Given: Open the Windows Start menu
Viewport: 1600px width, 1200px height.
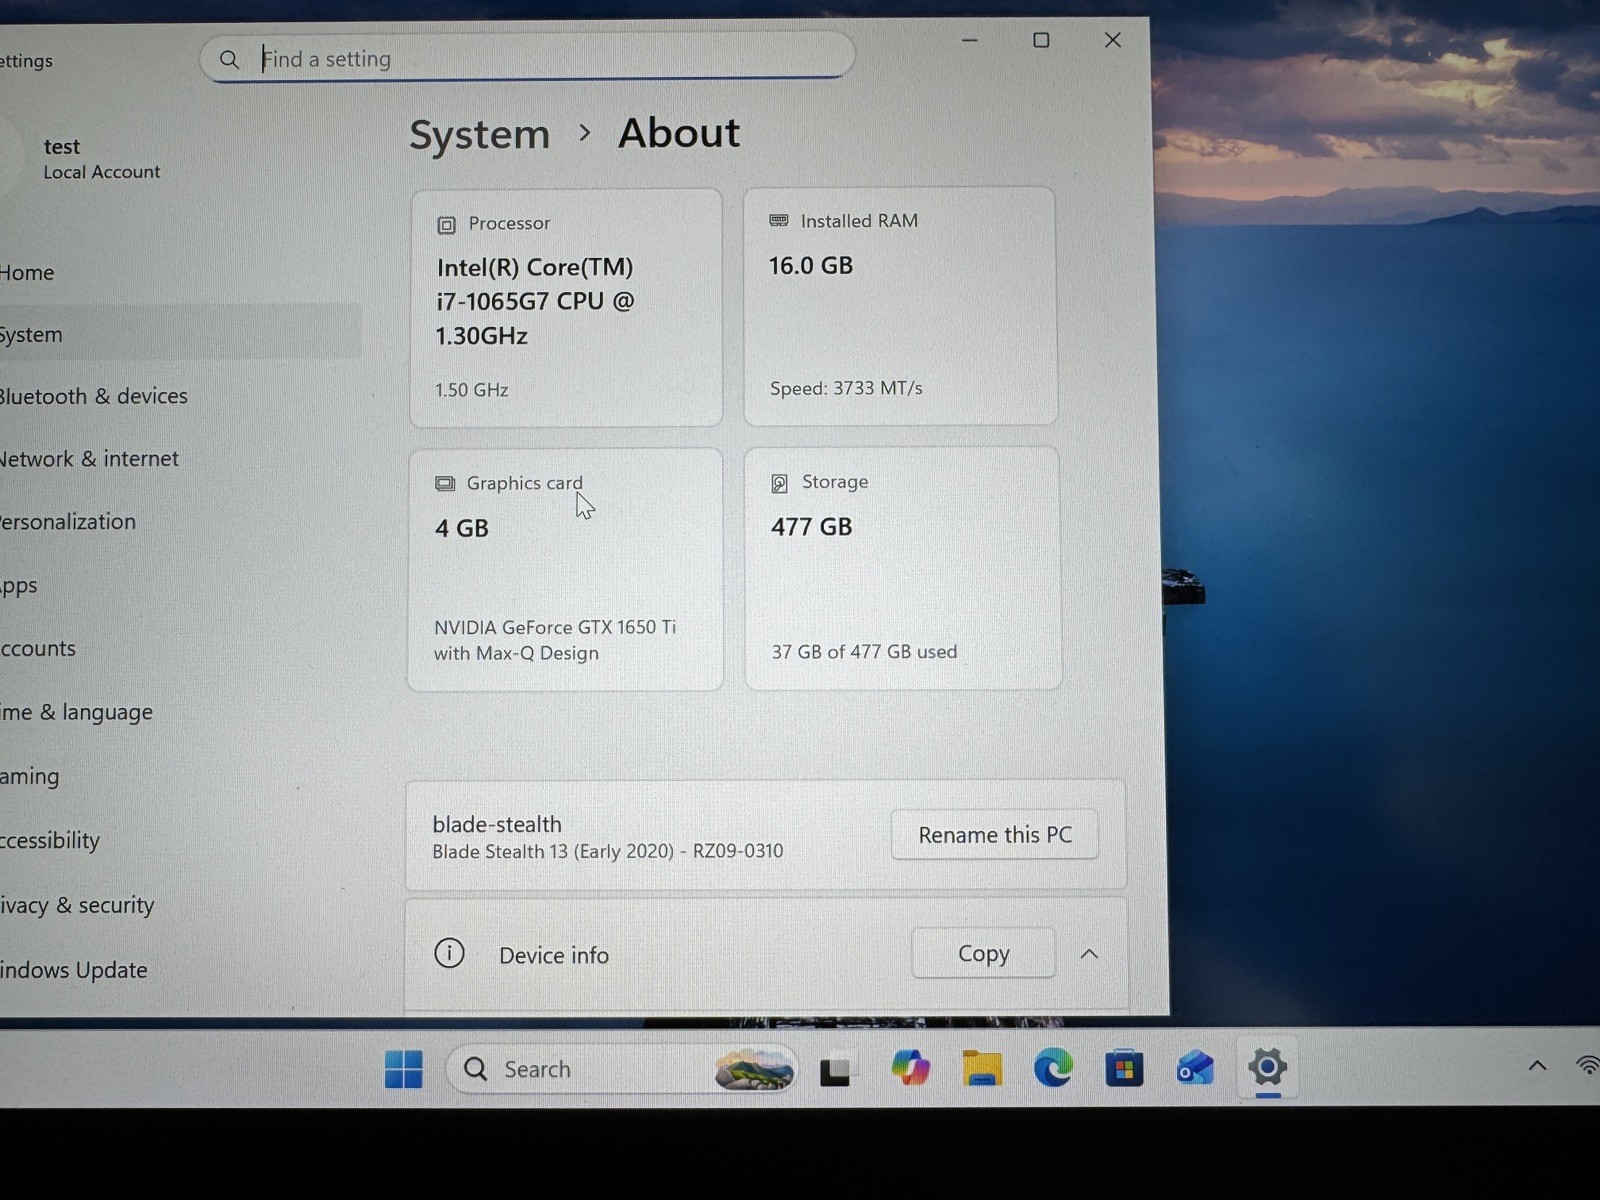Looking at the screenshot, I should pyautogui.click(x=404, y=1069).
